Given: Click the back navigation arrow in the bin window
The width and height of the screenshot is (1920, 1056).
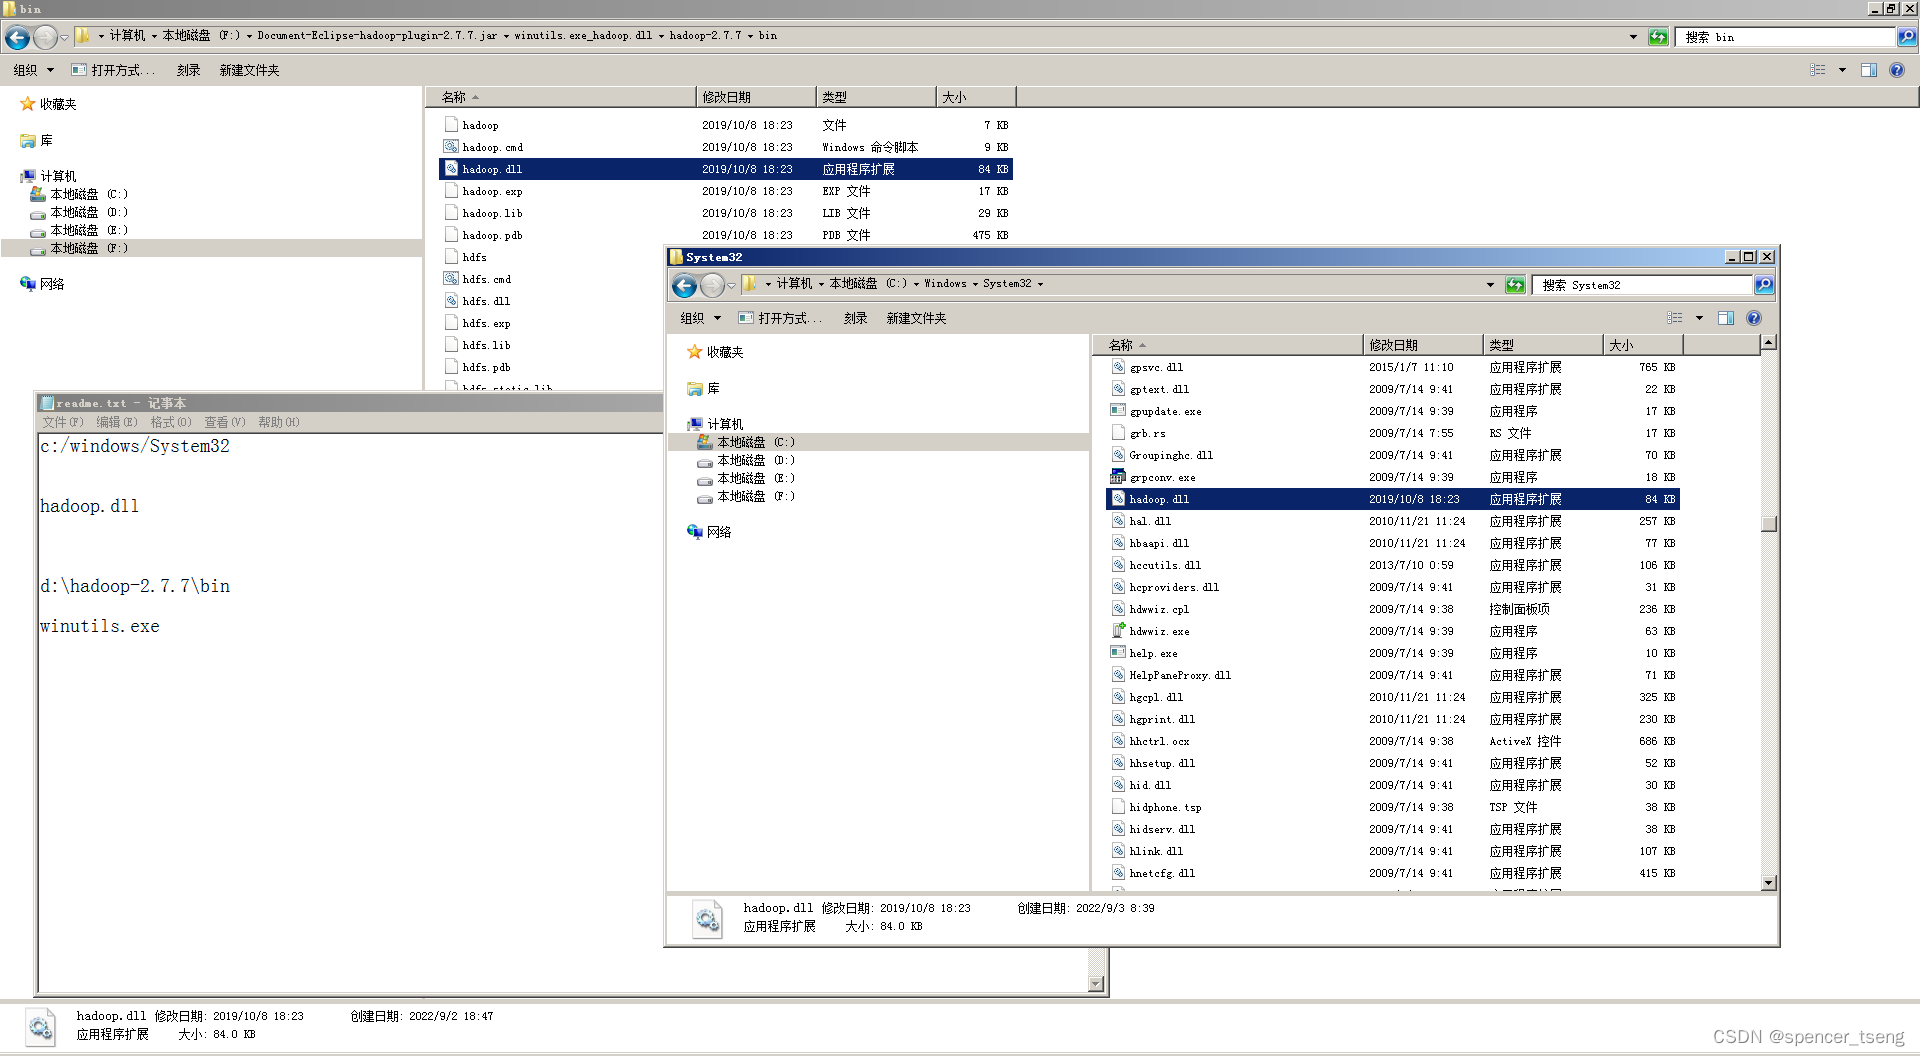Looking at the screenshot, I should [x=16, y=37].
